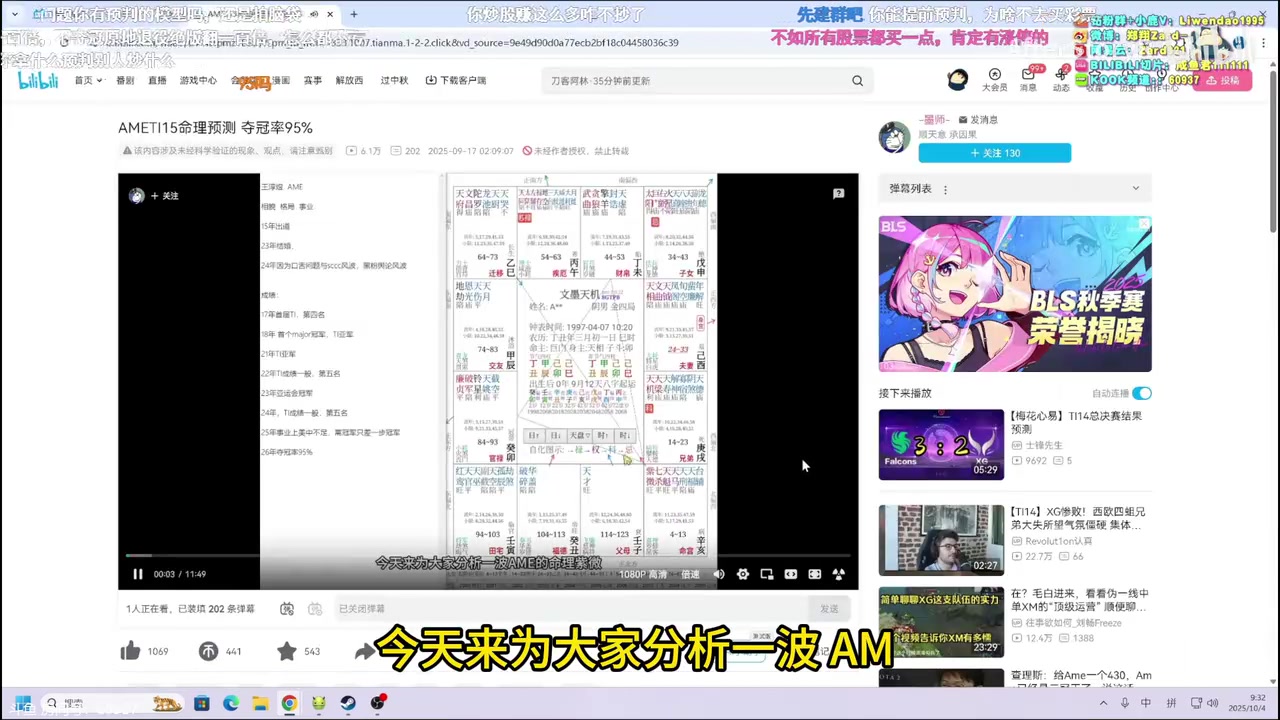Toggle danmaku display switch below video

coord(287,608)
